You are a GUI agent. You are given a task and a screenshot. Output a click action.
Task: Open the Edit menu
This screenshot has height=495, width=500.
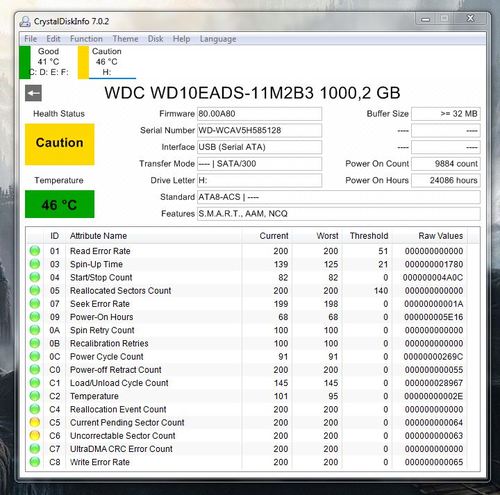coord(53,39)
